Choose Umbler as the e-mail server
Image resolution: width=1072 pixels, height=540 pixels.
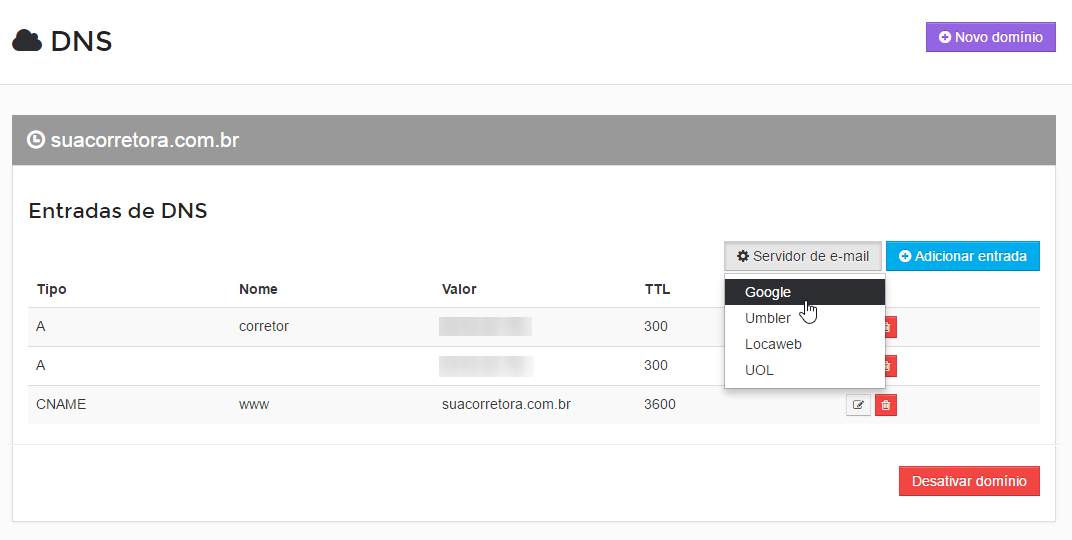(x=768, y=318)
